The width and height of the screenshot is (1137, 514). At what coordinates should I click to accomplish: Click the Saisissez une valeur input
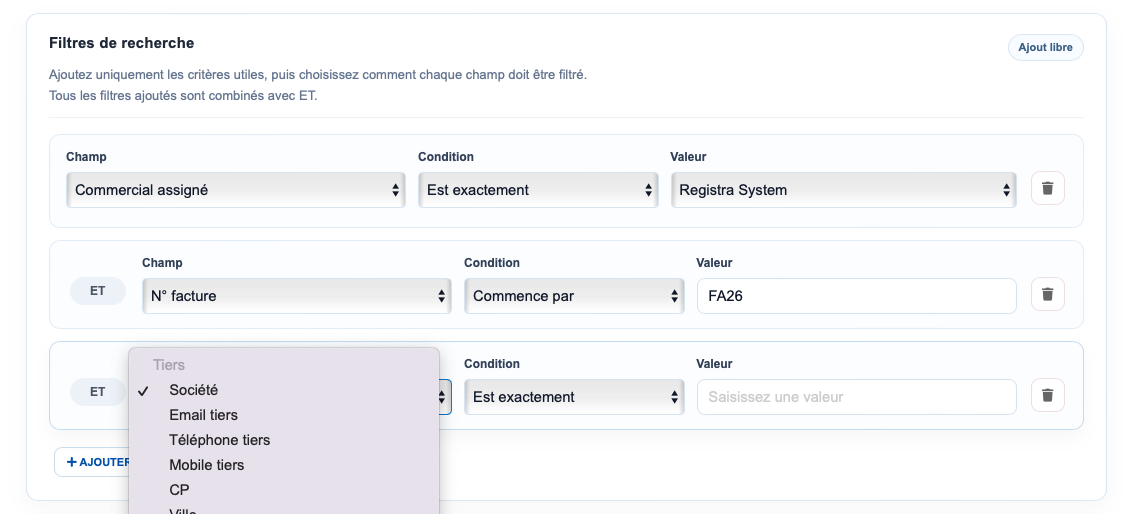tap(856, 397)
